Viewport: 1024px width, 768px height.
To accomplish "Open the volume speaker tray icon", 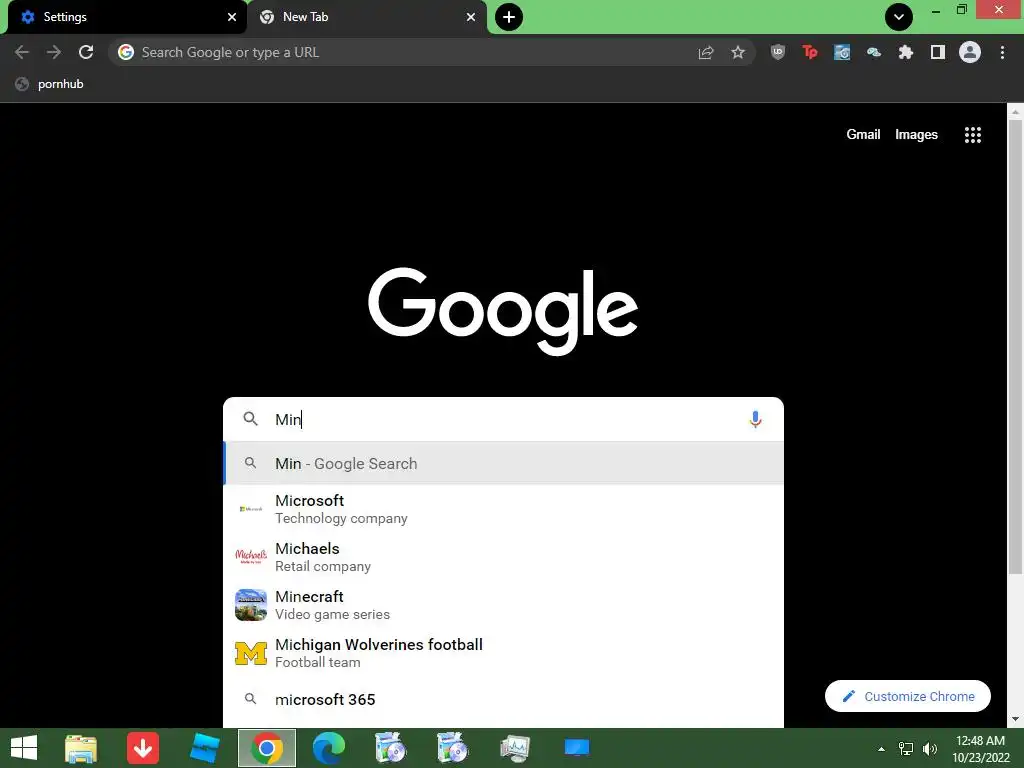I will tap(930, 749).
